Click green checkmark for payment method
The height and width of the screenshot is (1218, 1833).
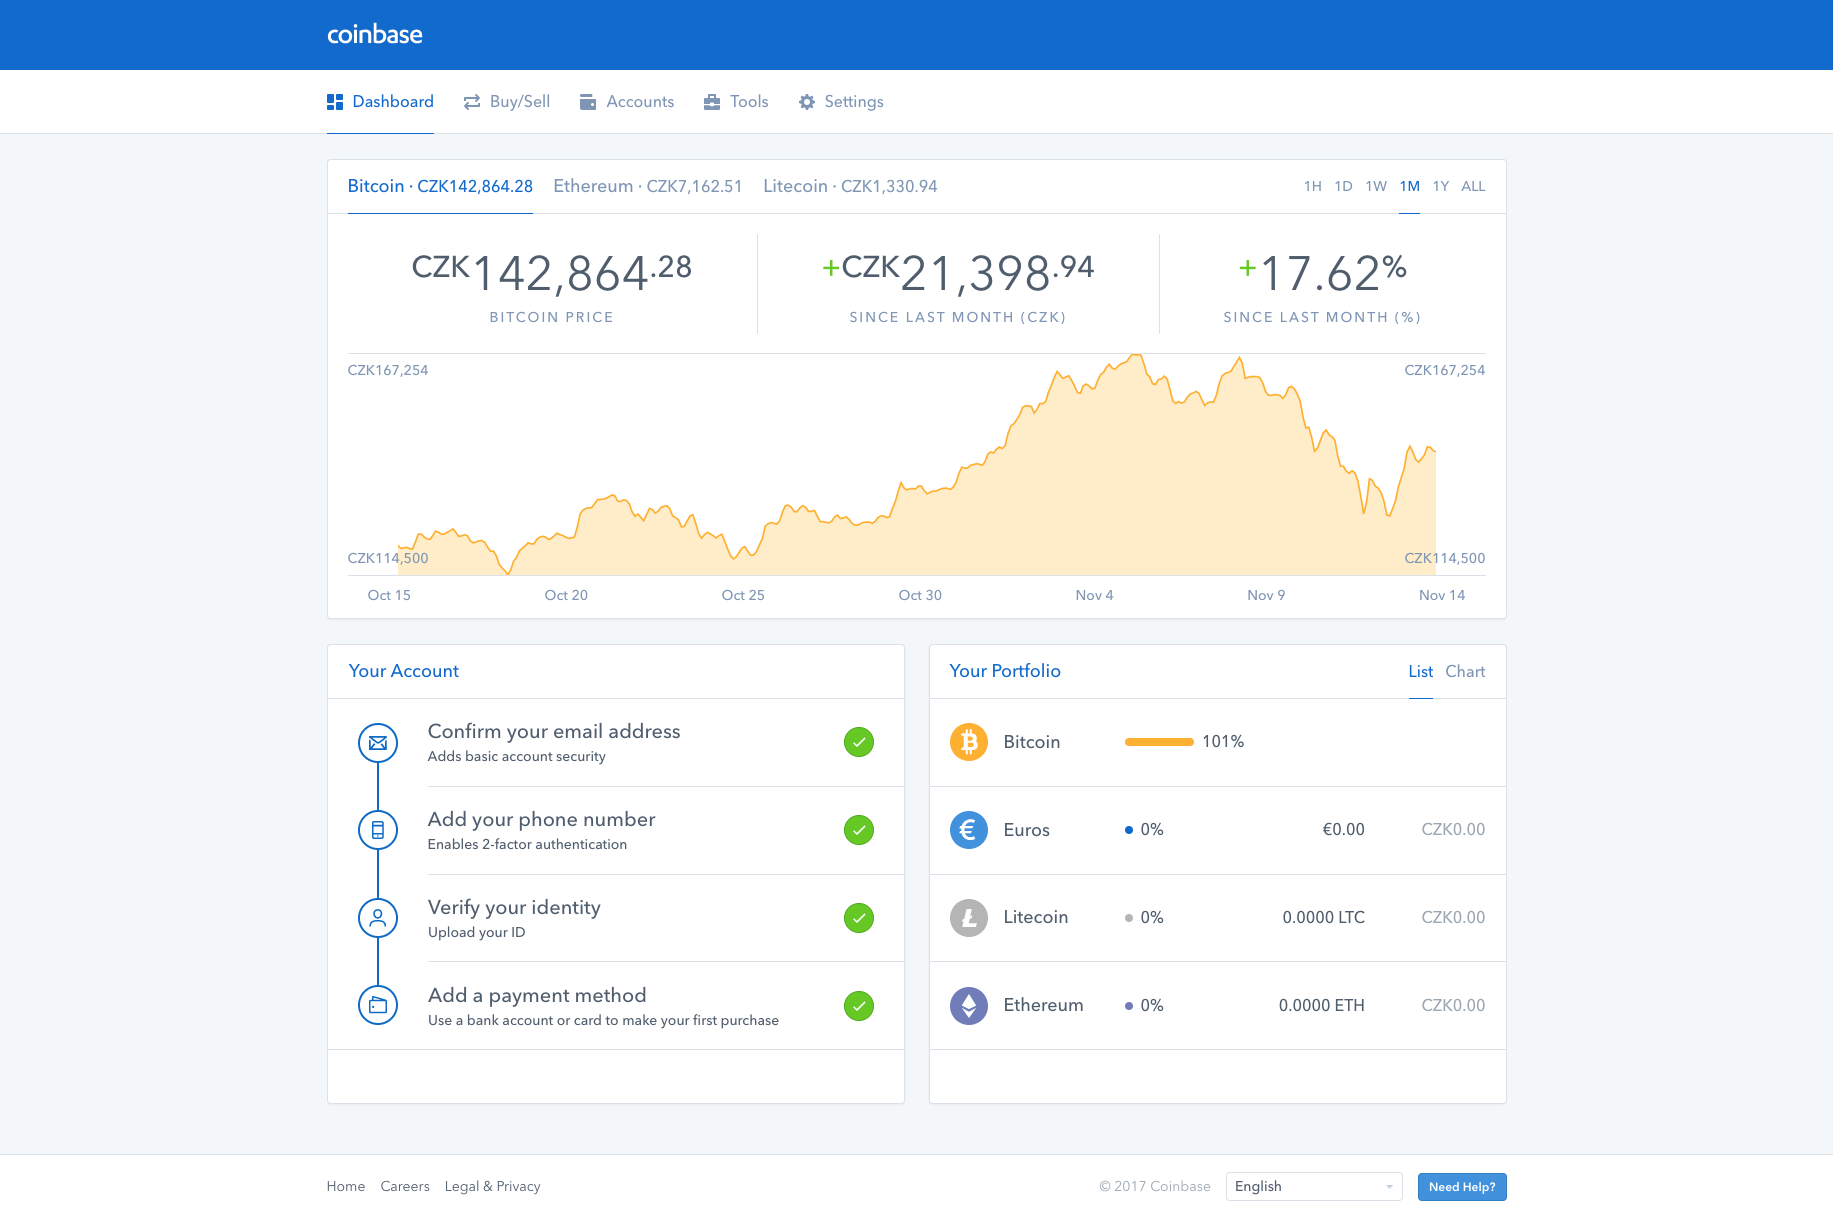(859, 1006)
